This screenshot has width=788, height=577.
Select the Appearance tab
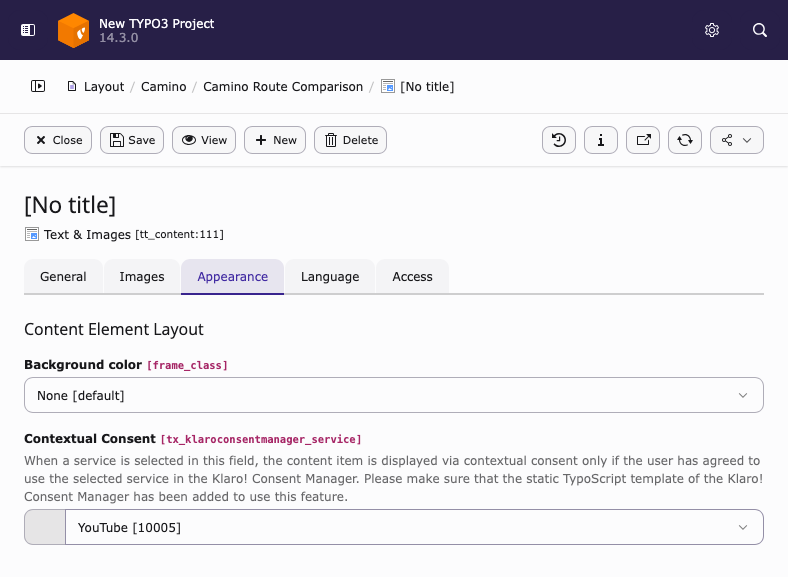pos(232,276)
